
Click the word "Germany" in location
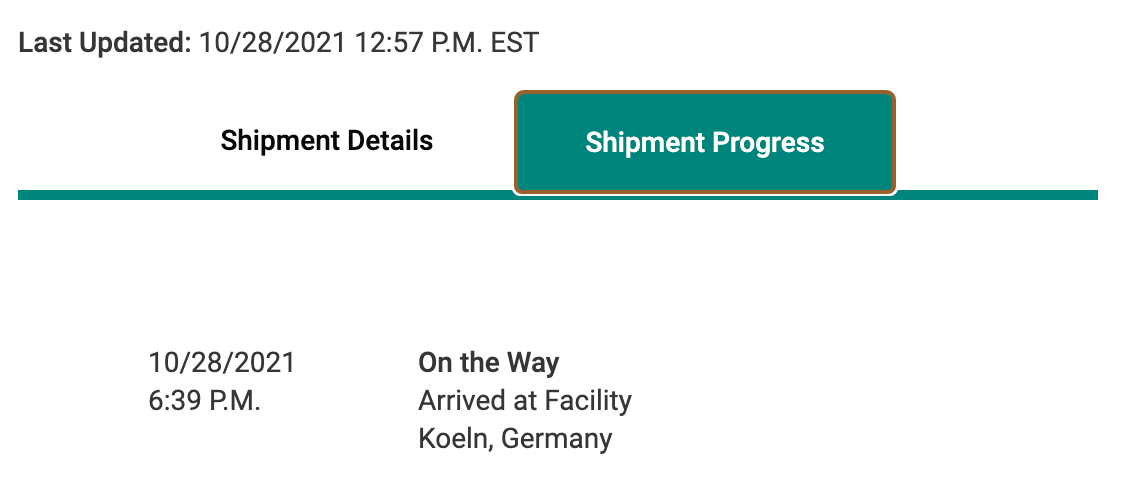click(556, 438)
